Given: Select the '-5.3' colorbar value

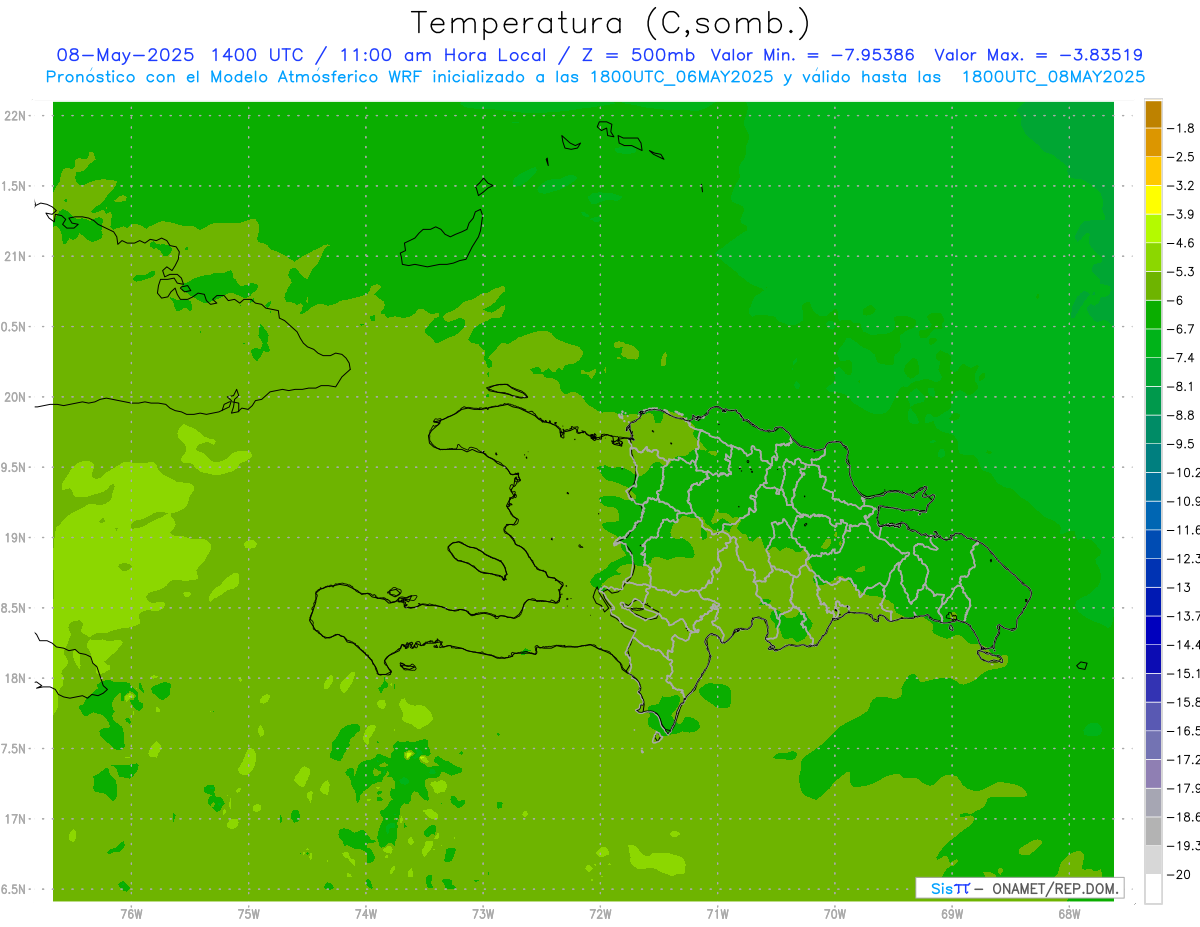Looking at the screenshot, I should tap(1181, 272).
